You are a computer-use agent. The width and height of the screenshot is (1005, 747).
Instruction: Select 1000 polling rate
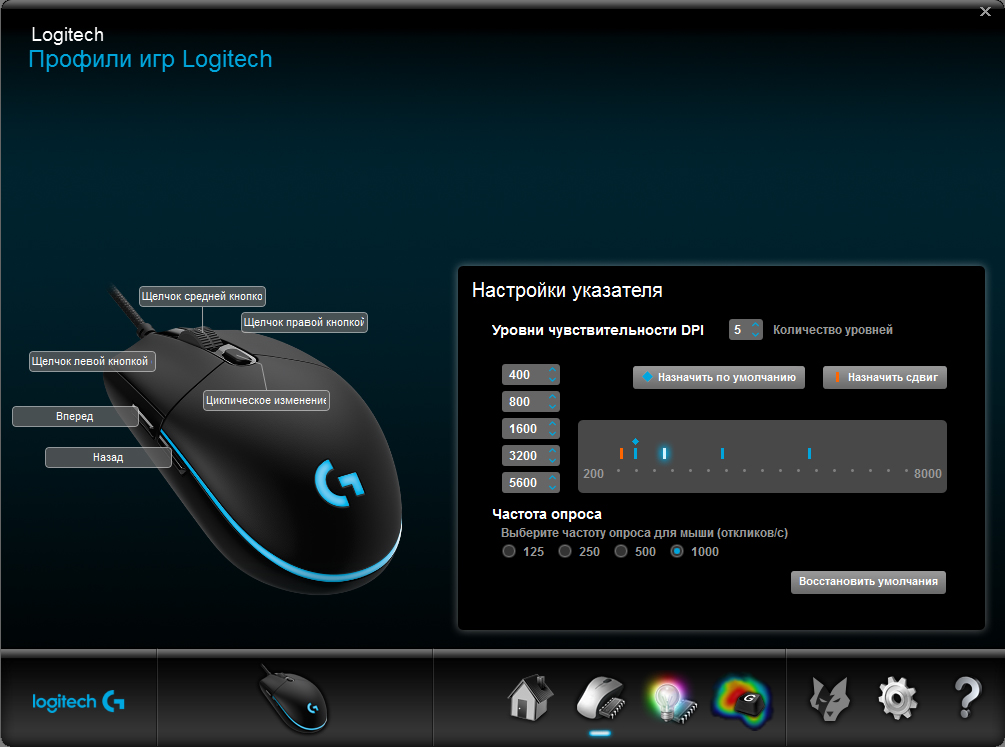click(x=677, y=551)
